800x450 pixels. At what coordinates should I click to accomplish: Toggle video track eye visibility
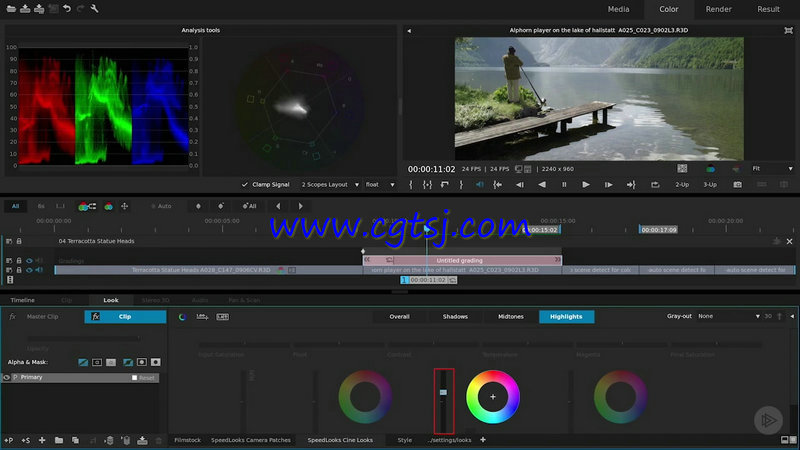29,270
